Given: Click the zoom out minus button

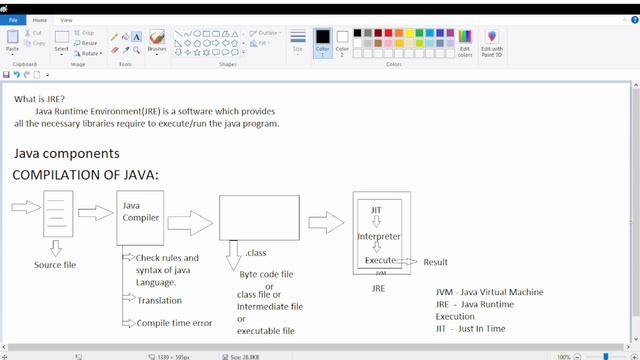Looking at the screenshot, I should pyautogui.click(x=578, y=357).
